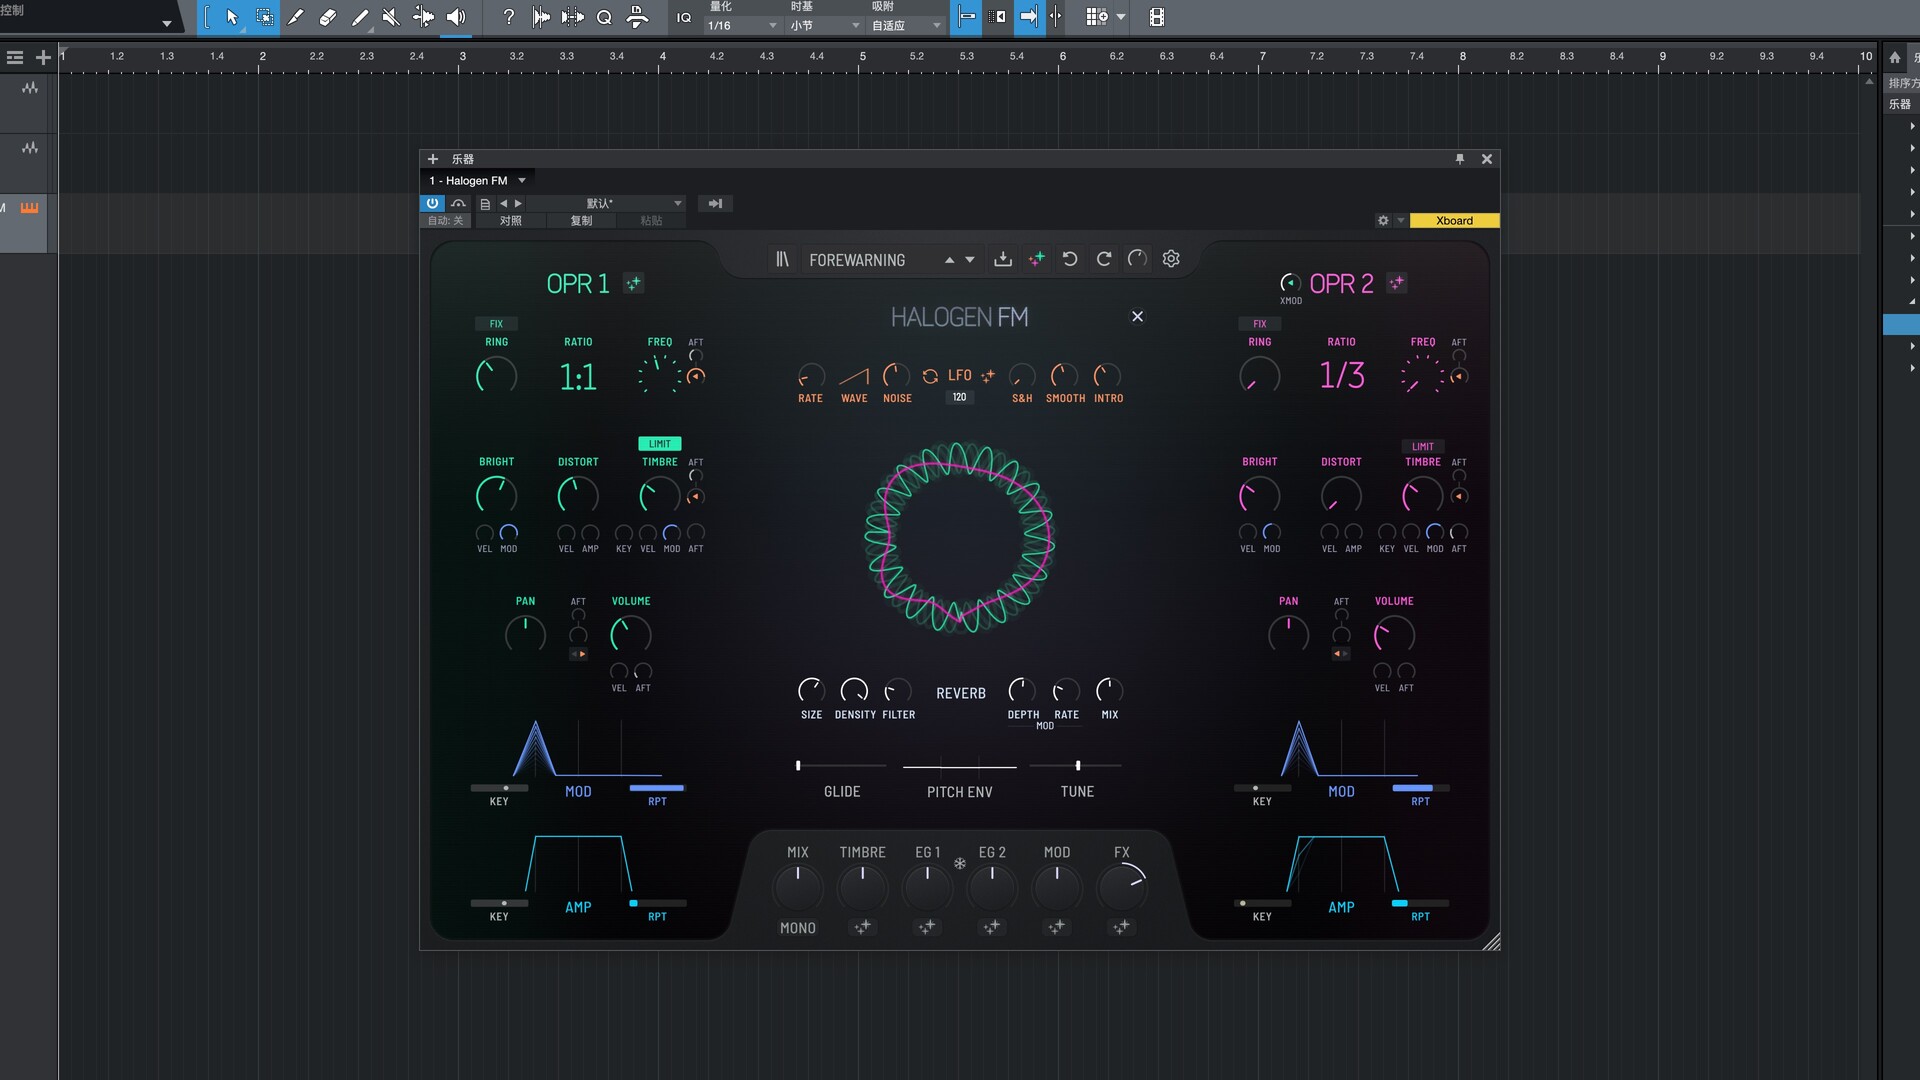Enable OPR 2 LIMIT on timbre
The height and width of the screenshot is (1080, 1920).
[x=1423, y=446]
